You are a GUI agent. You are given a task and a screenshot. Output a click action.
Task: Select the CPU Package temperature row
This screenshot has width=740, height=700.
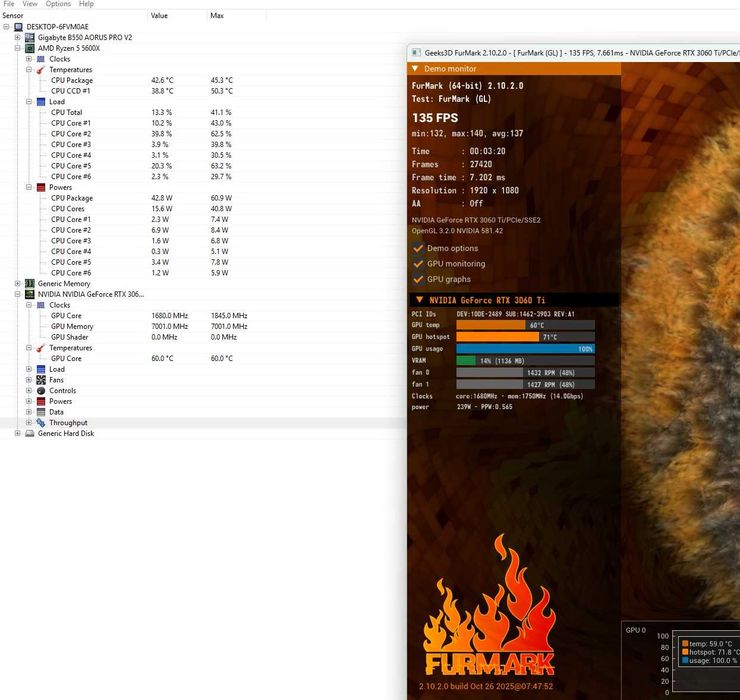point(203,80)
